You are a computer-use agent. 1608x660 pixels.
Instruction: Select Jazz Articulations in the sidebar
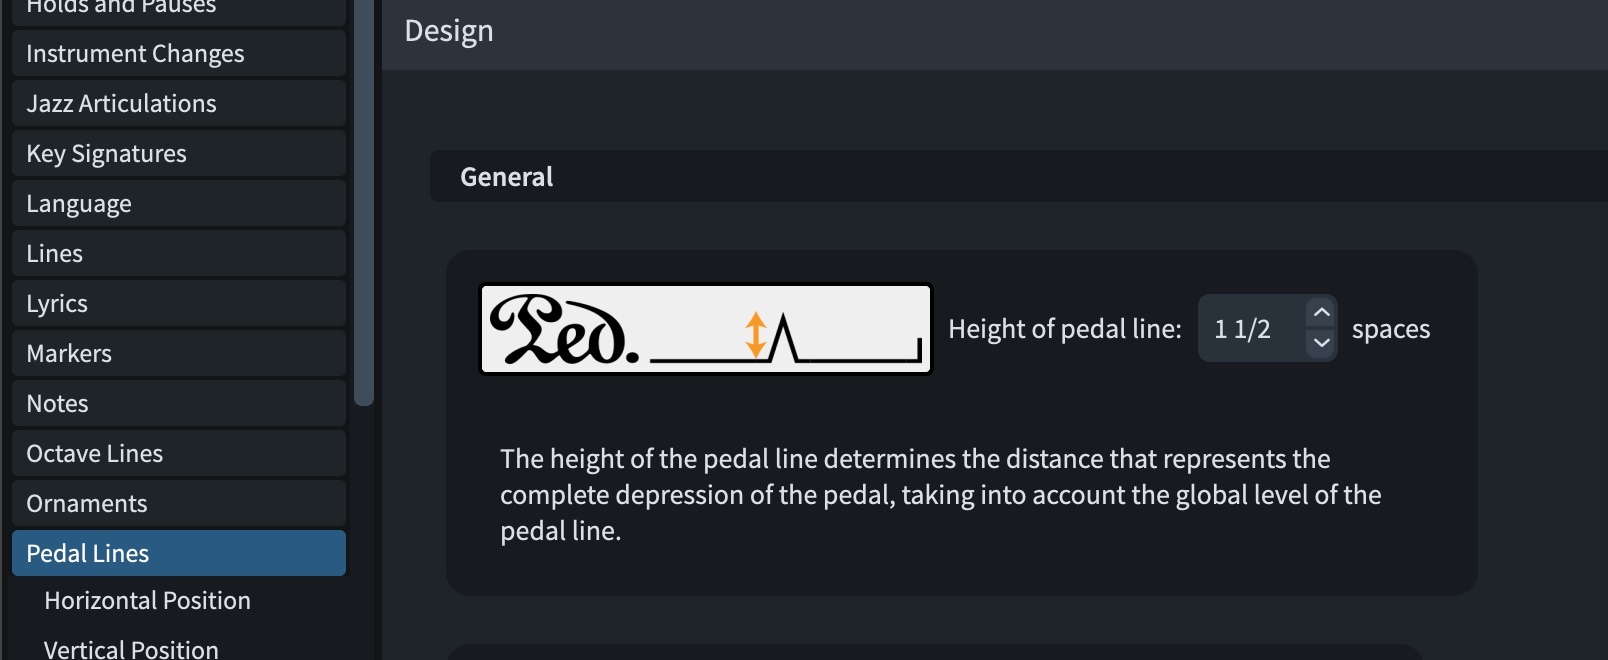point(179,103)
